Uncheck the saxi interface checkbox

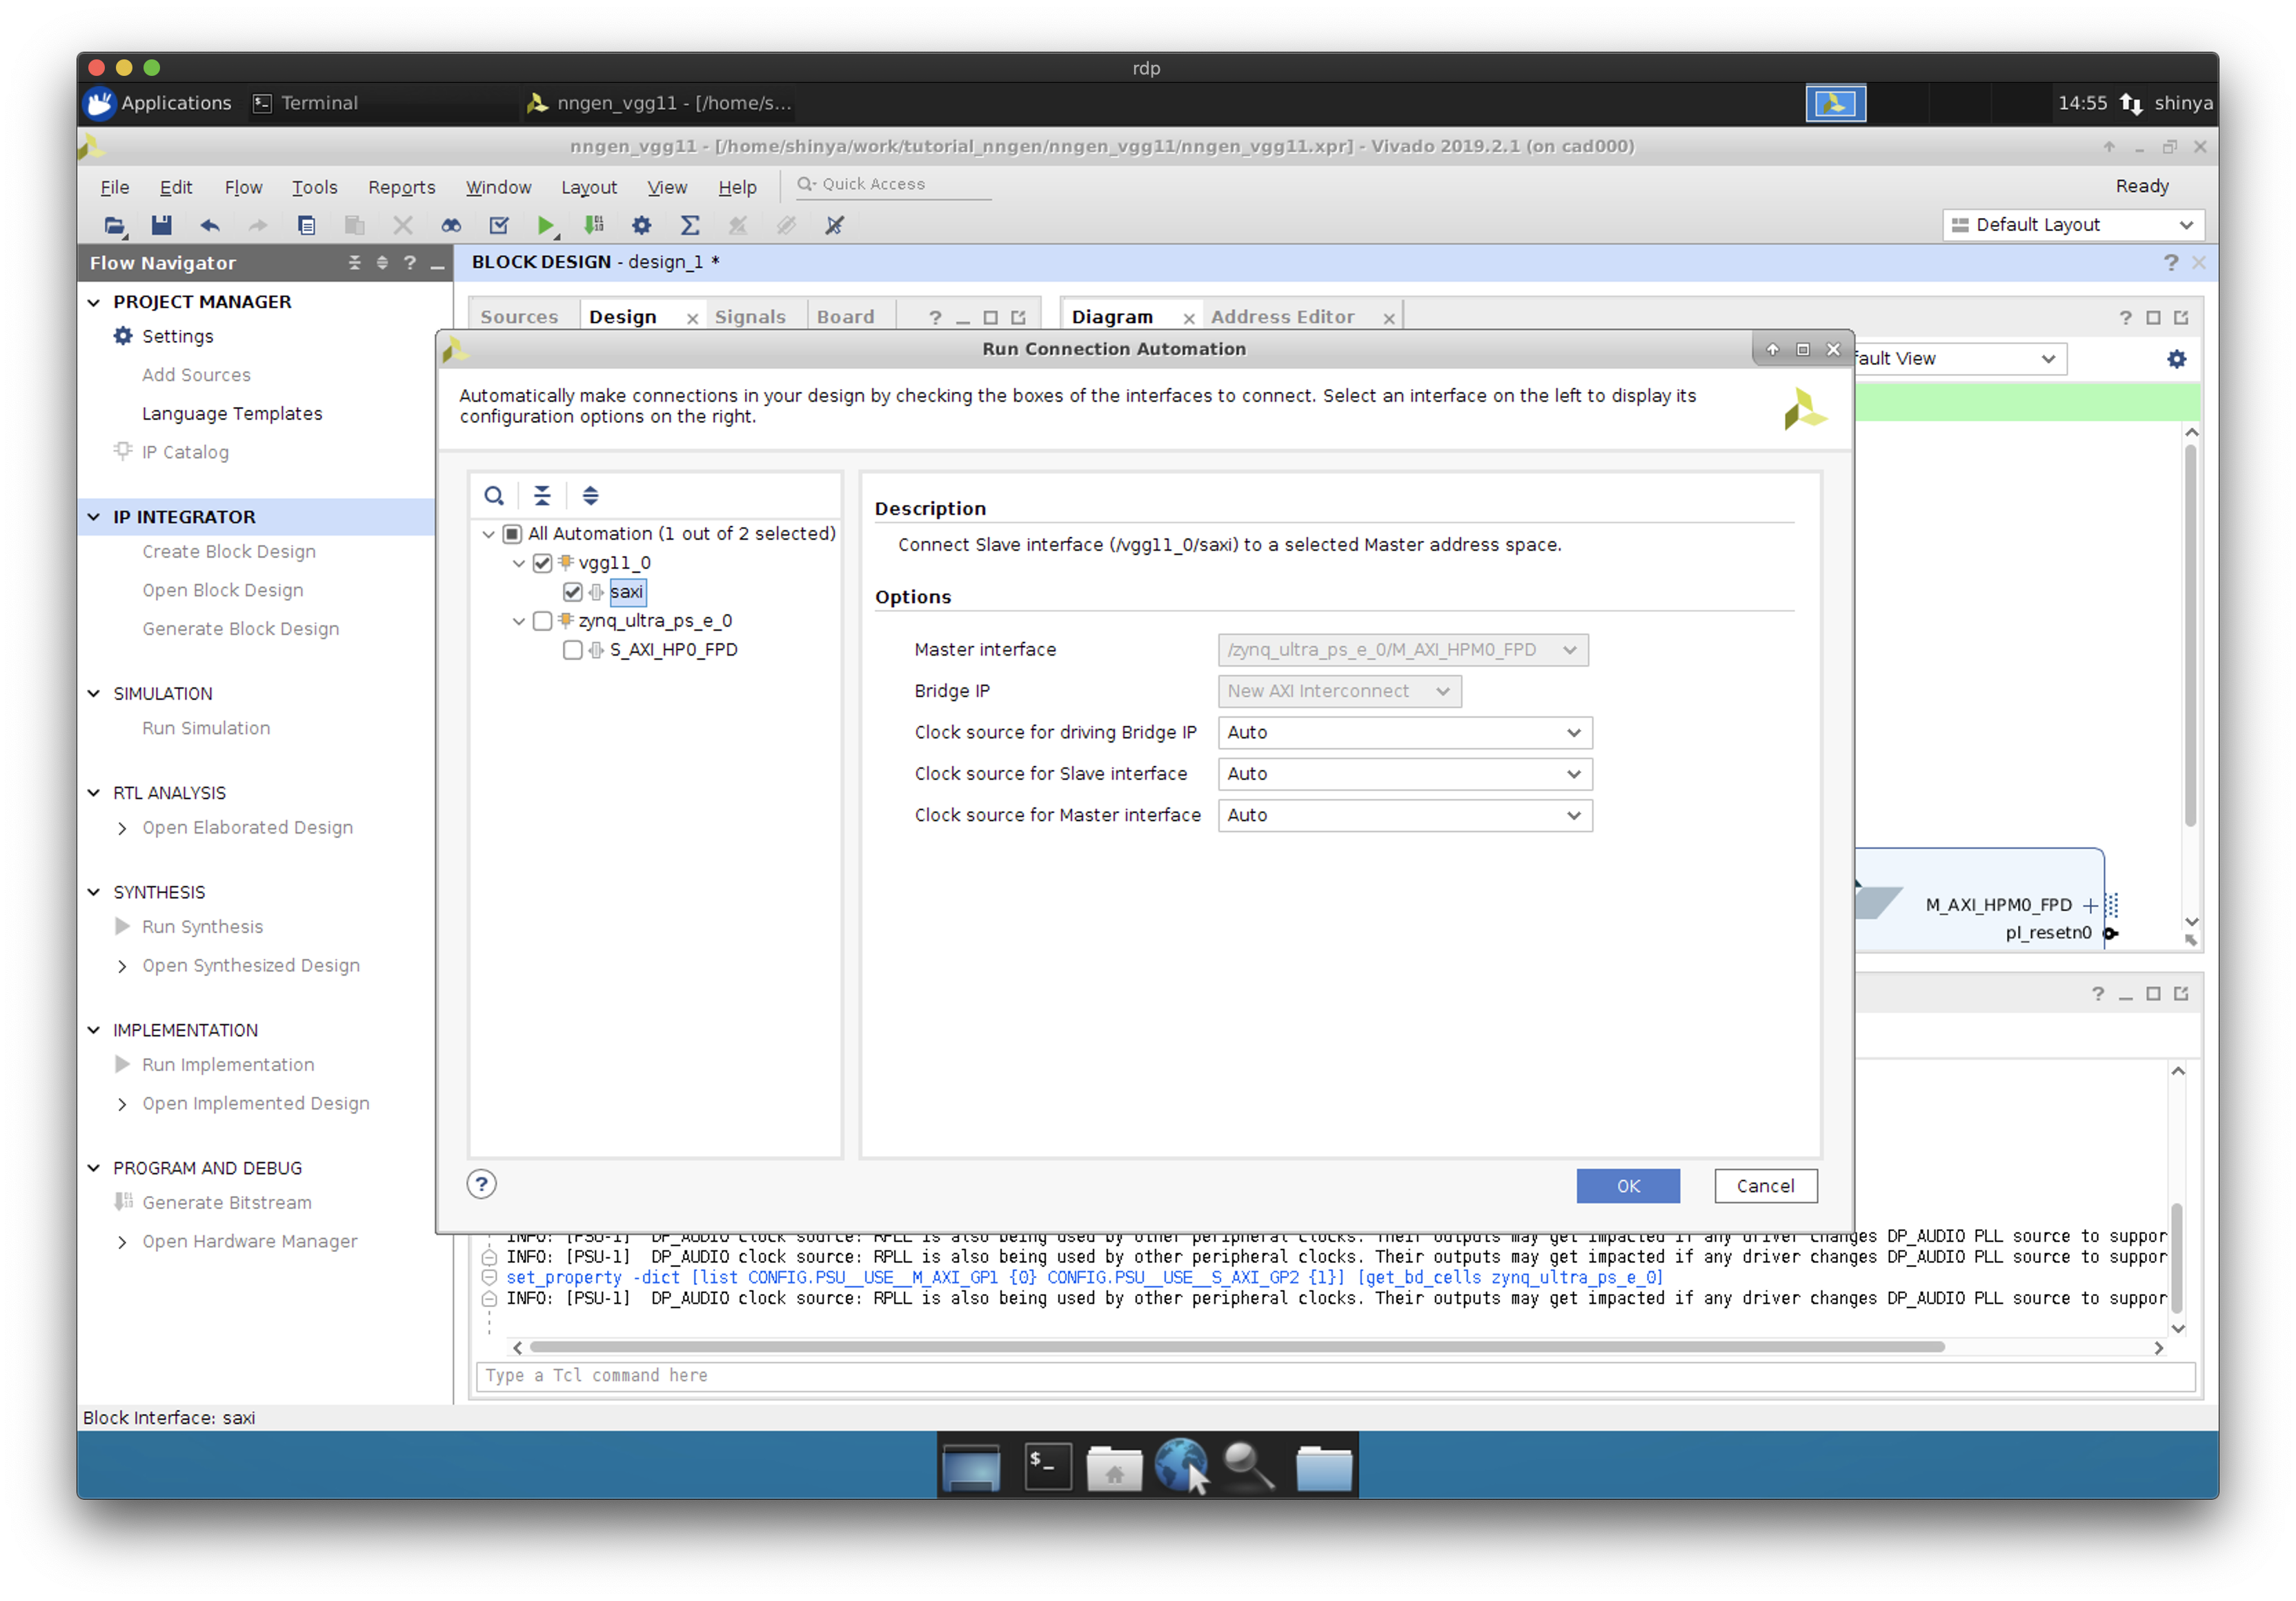pyautogui.click(x=573, y=592)
